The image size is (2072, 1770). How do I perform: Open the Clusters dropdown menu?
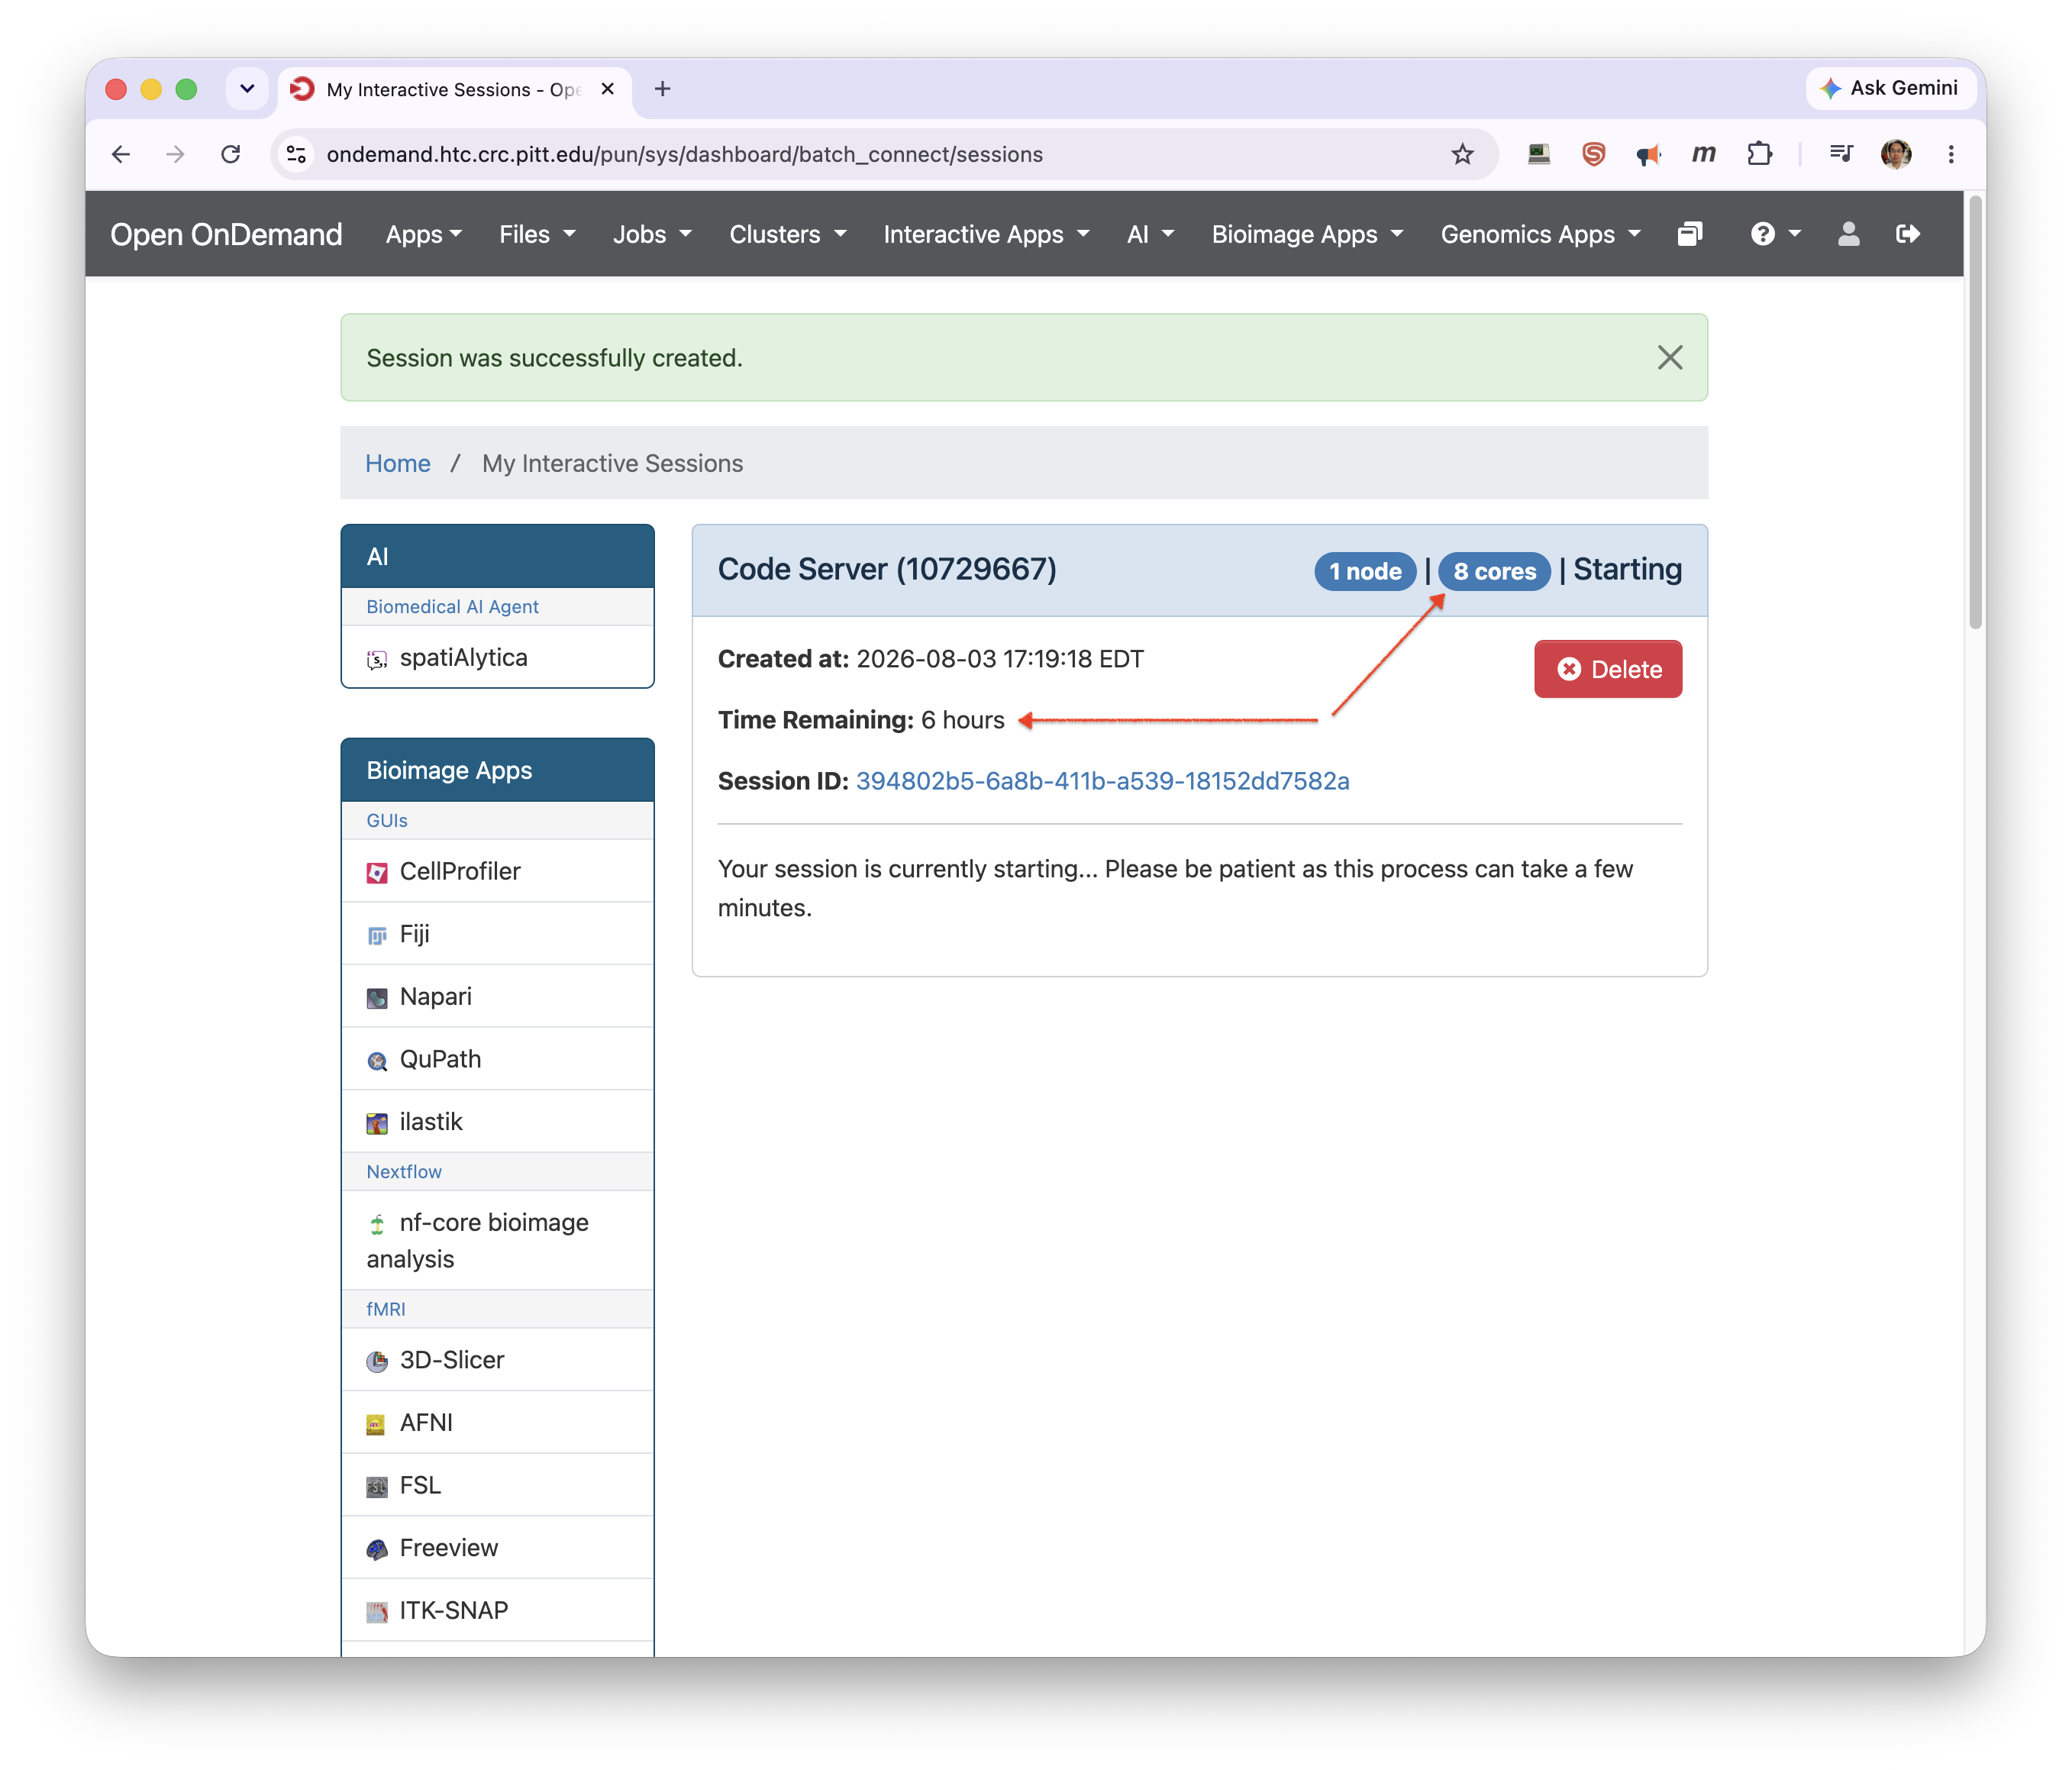[788, 234]
